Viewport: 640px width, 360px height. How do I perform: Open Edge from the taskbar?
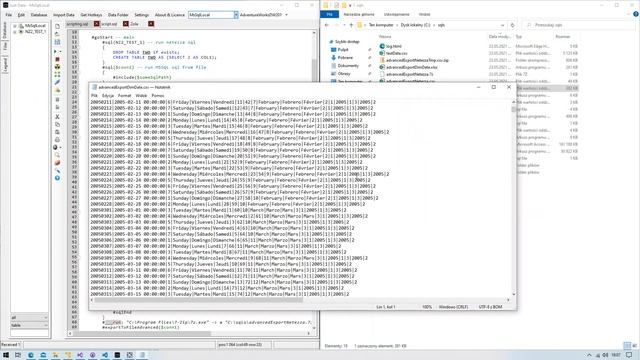point(31,355)
